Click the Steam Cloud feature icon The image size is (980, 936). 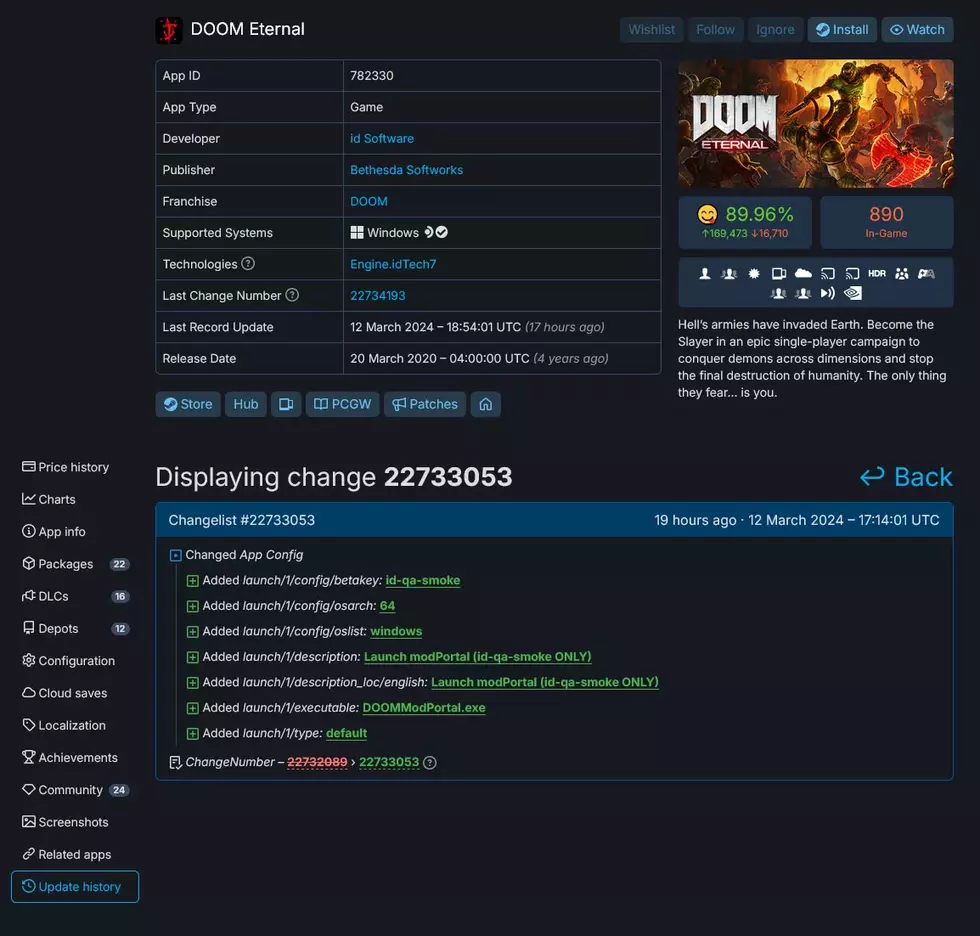803,274
